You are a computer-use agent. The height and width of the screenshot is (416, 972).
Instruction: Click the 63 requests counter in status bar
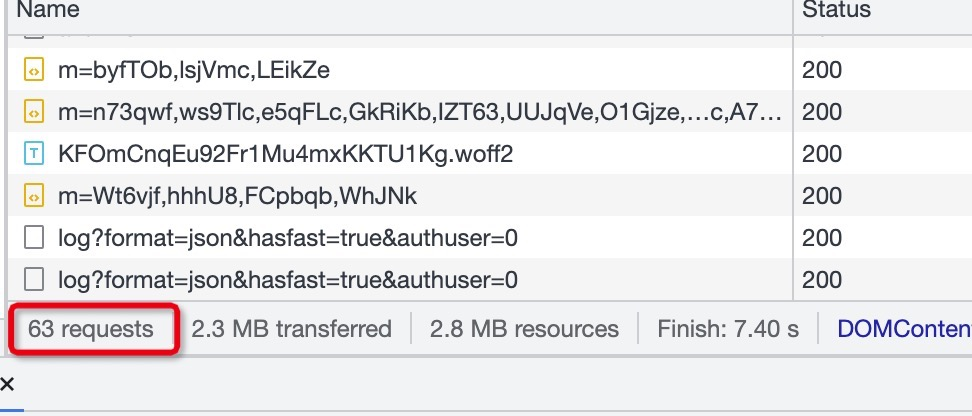pos(91,329)
